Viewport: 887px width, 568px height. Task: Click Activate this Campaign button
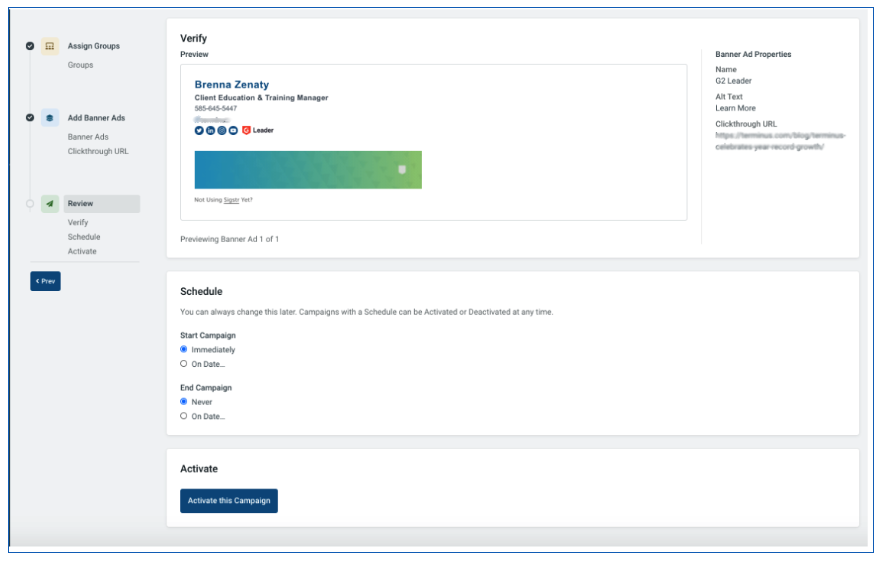click(x=229, y=501)
